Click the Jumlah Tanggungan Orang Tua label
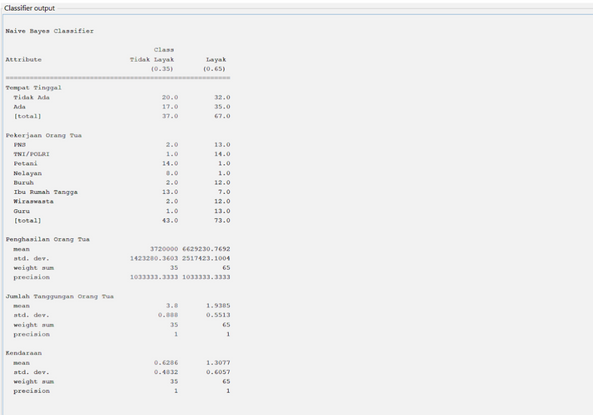 59,296
